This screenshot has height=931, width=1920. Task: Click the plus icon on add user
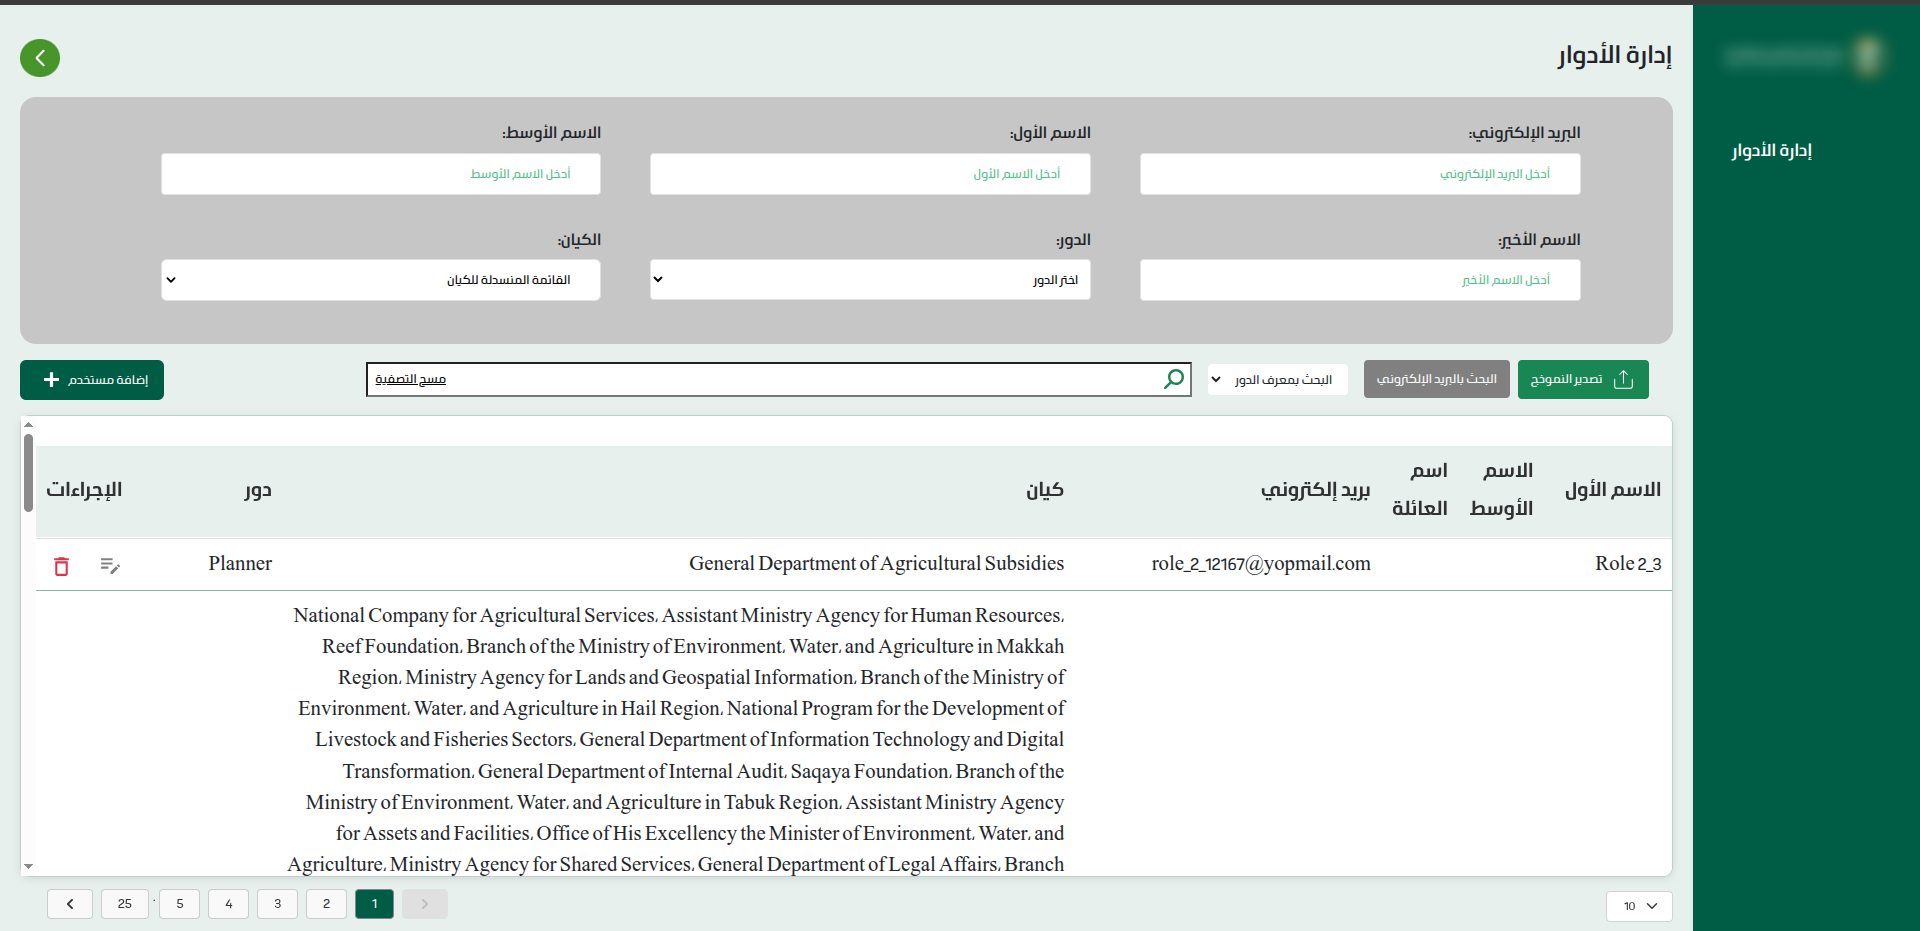51,380
